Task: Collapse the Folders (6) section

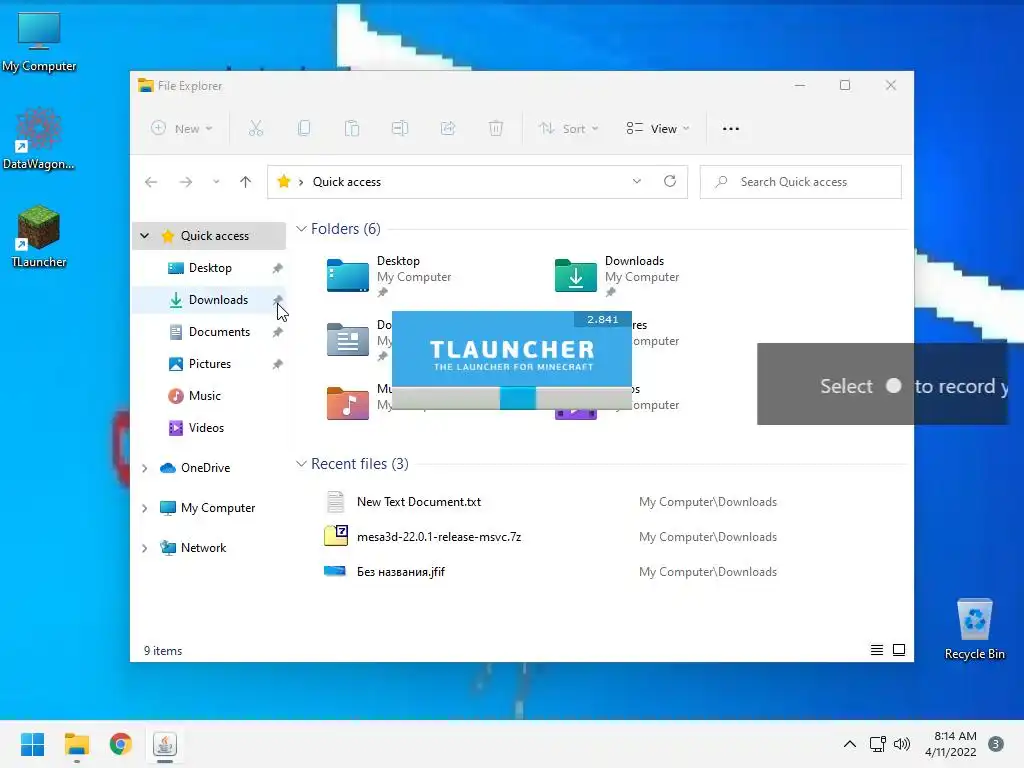Action: [301, 229]
